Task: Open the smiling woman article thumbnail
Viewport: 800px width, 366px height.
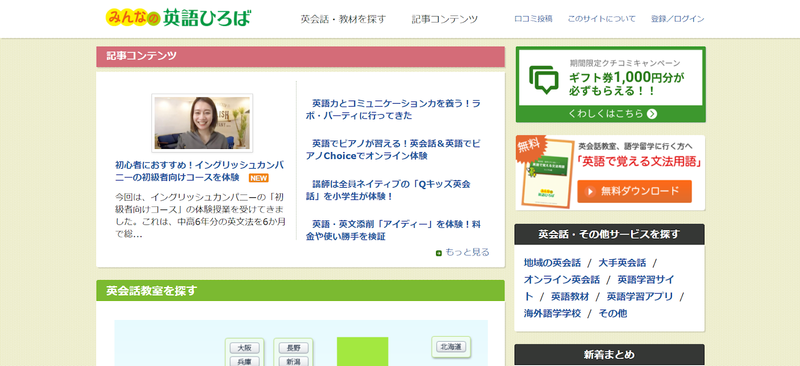Action: click(202, 123)
